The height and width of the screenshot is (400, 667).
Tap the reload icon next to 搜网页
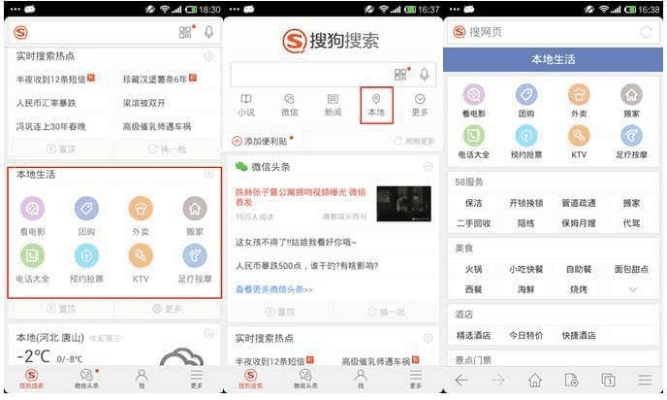[646, 32]
